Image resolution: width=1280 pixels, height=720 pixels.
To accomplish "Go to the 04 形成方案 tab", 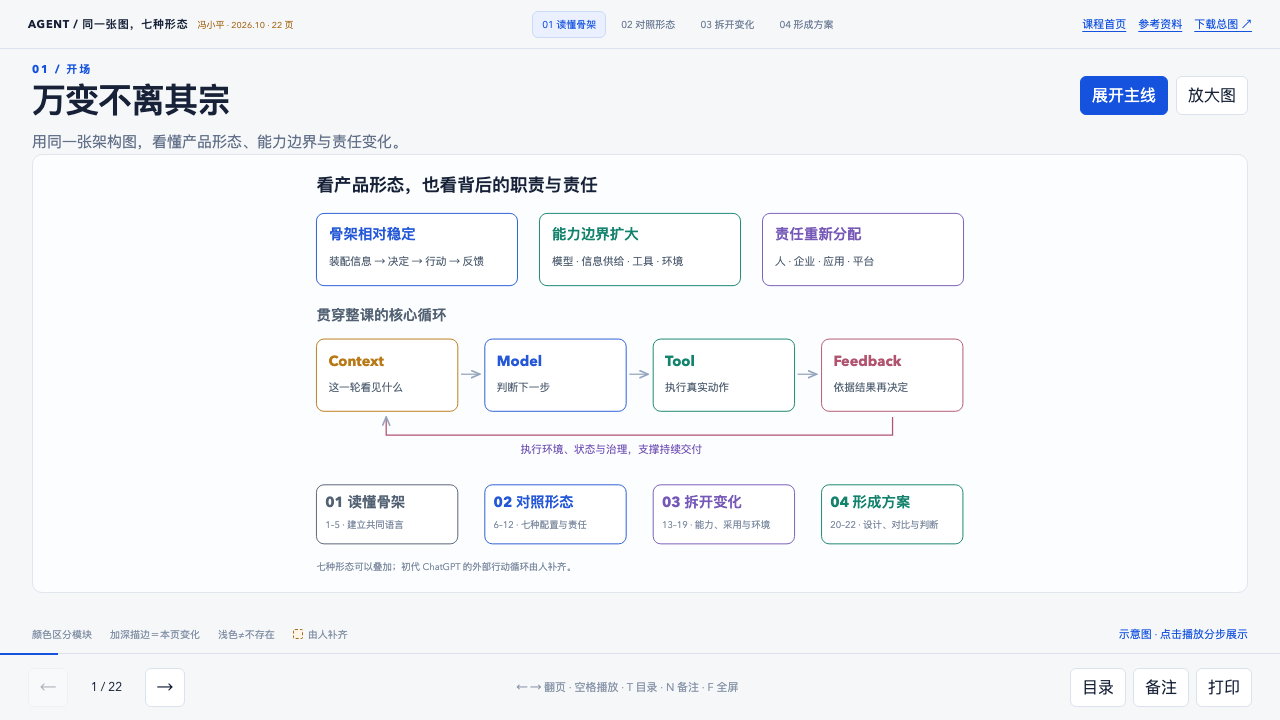I will 806,24.
